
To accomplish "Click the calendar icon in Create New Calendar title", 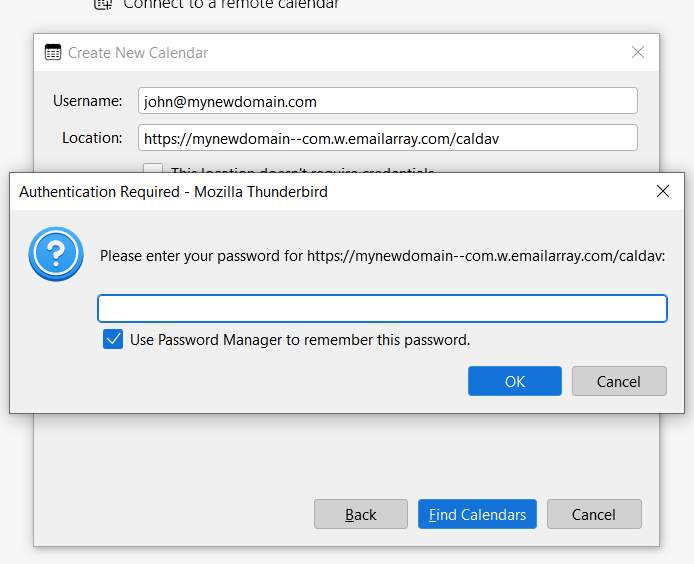I will [53, 53].
